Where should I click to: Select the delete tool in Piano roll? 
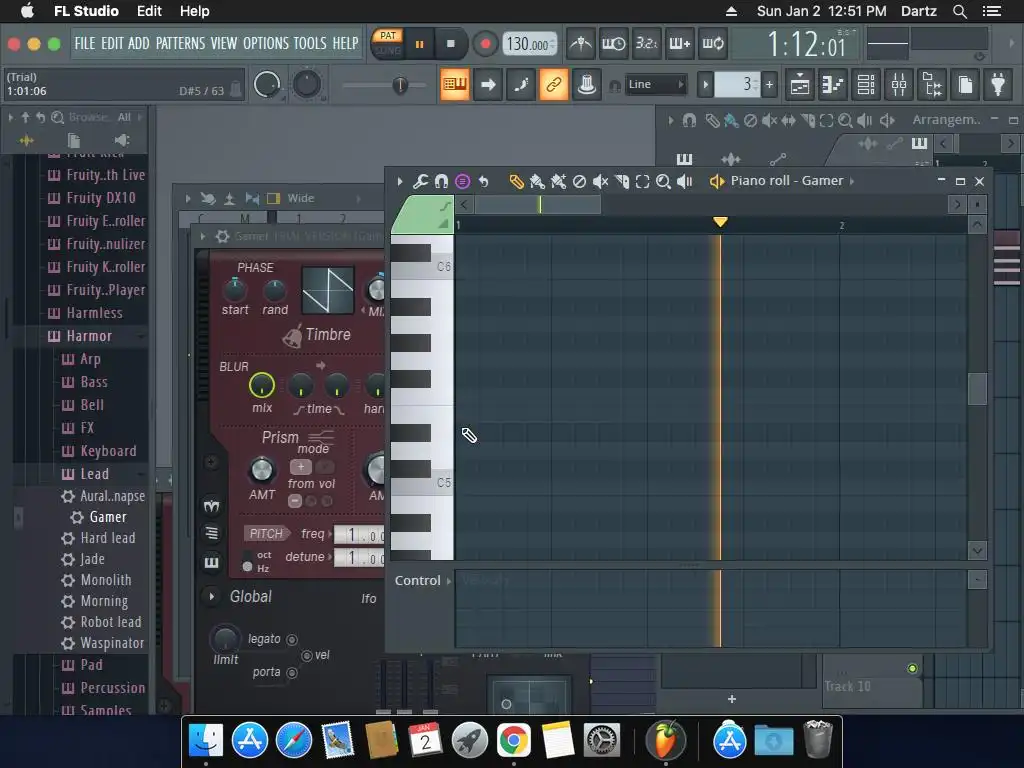tap(579, 182)
